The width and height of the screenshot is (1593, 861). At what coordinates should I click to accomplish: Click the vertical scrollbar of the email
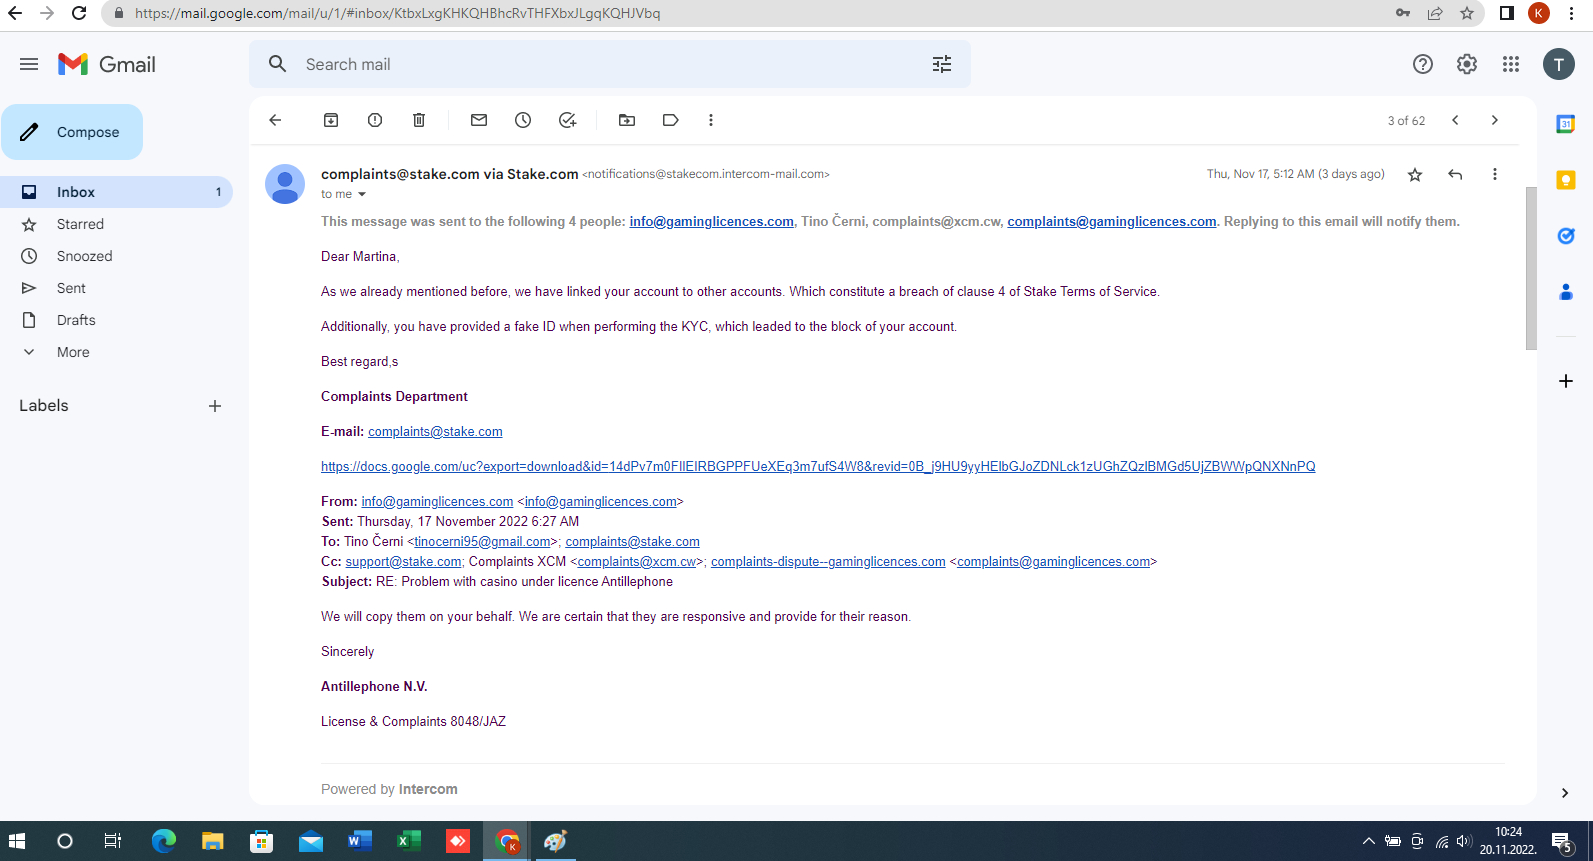point(1530,270)
